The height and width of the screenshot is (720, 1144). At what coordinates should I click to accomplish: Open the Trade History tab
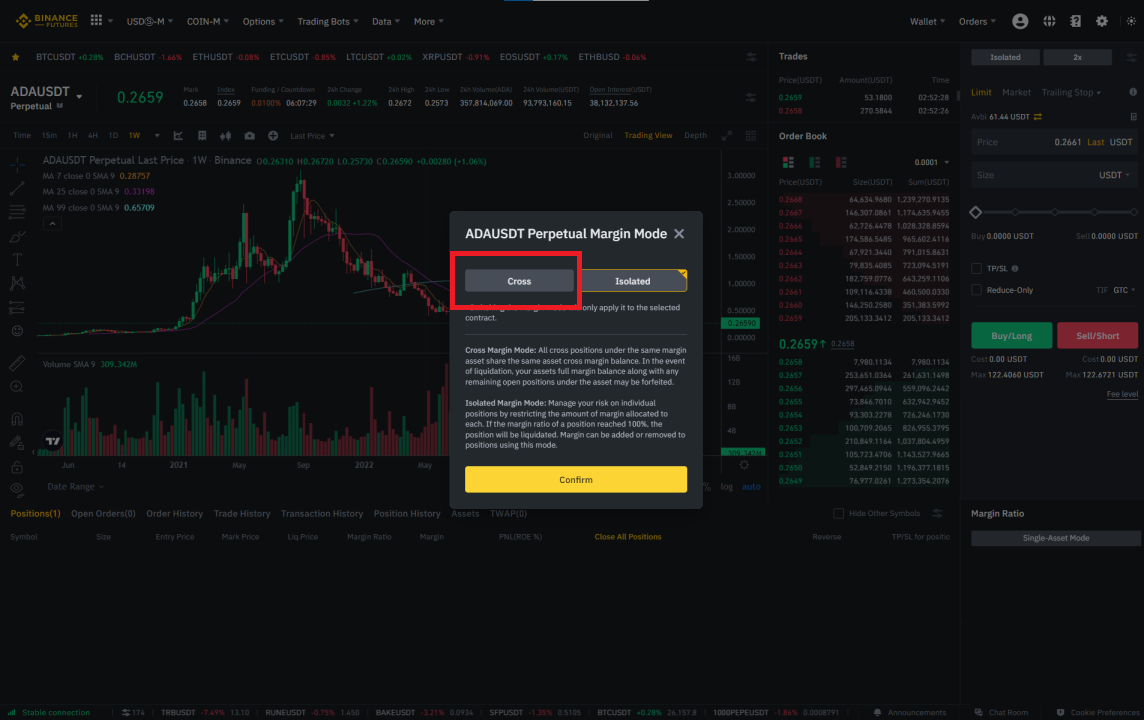click(x=241, y=514)
